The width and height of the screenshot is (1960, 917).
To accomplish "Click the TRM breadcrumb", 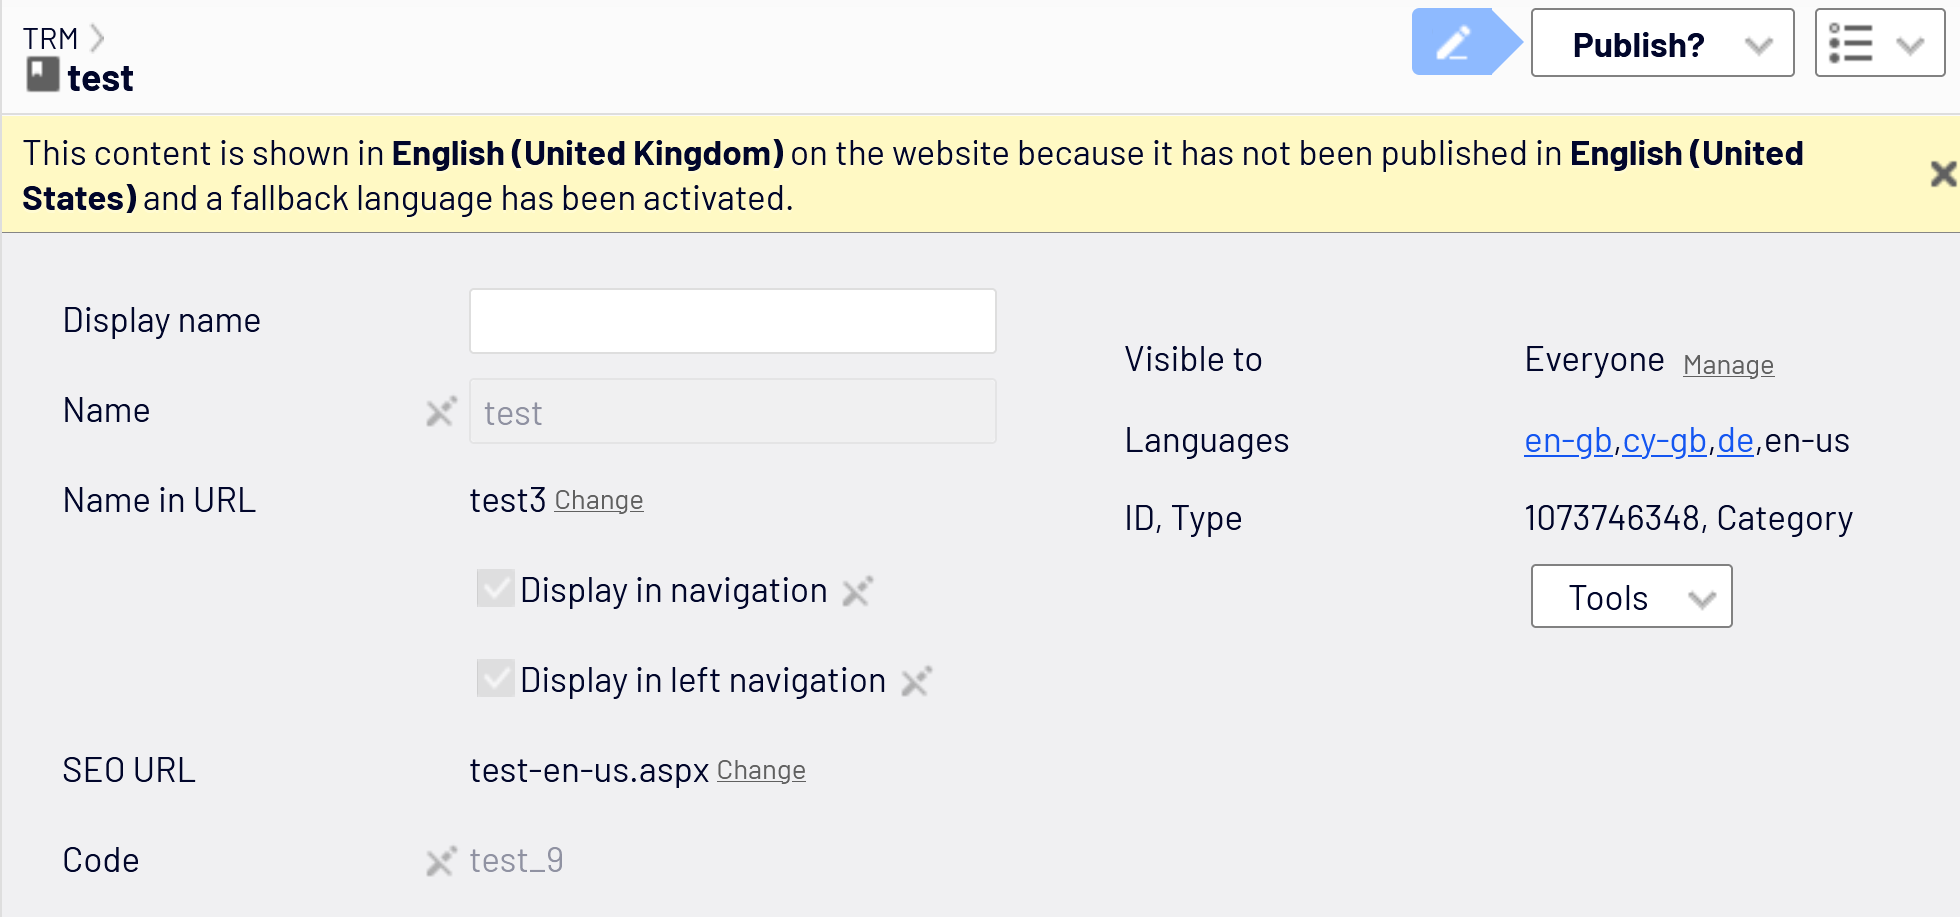I will 50,39.
